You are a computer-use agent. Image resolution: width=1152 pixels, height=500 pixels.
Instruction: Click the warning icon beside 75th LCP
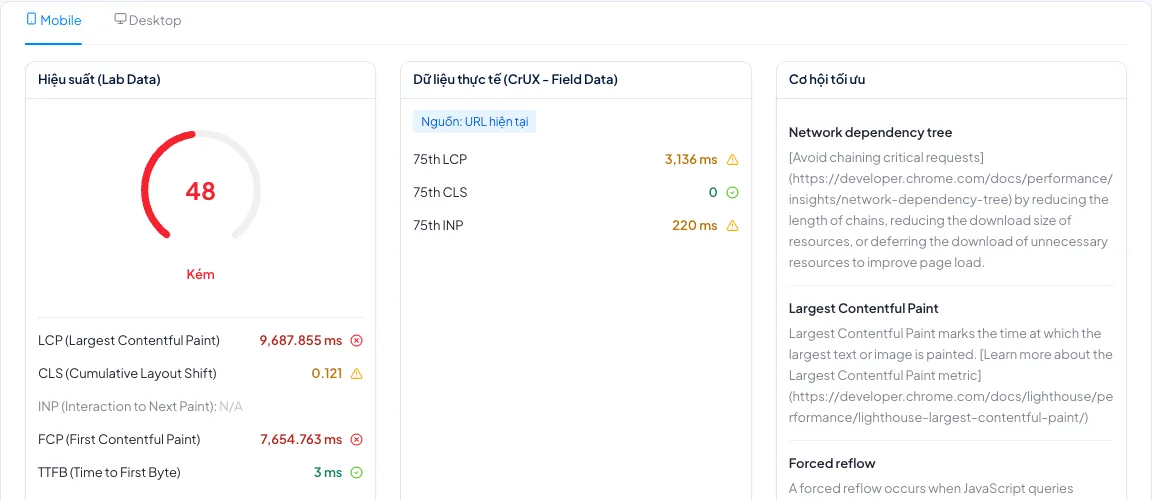point(732,159)
